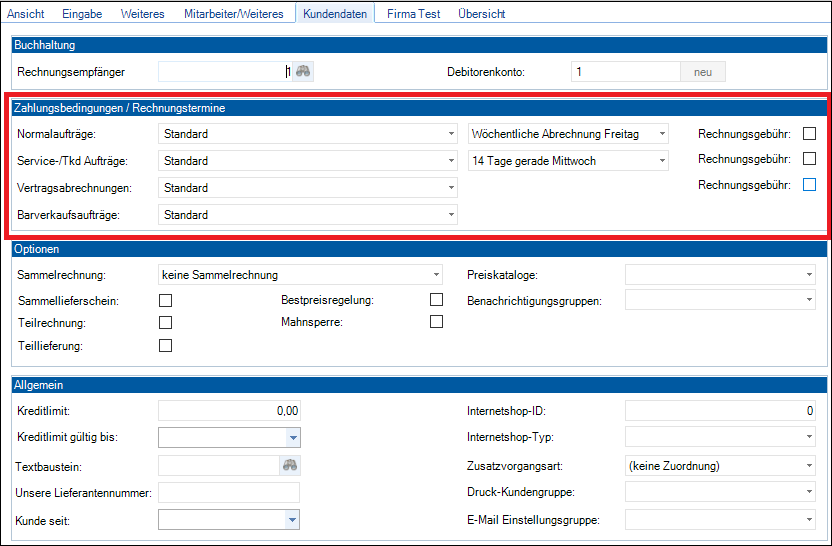
Task: Click binoculars icon beside Textbaustein field
Action: tap(290, 465)
